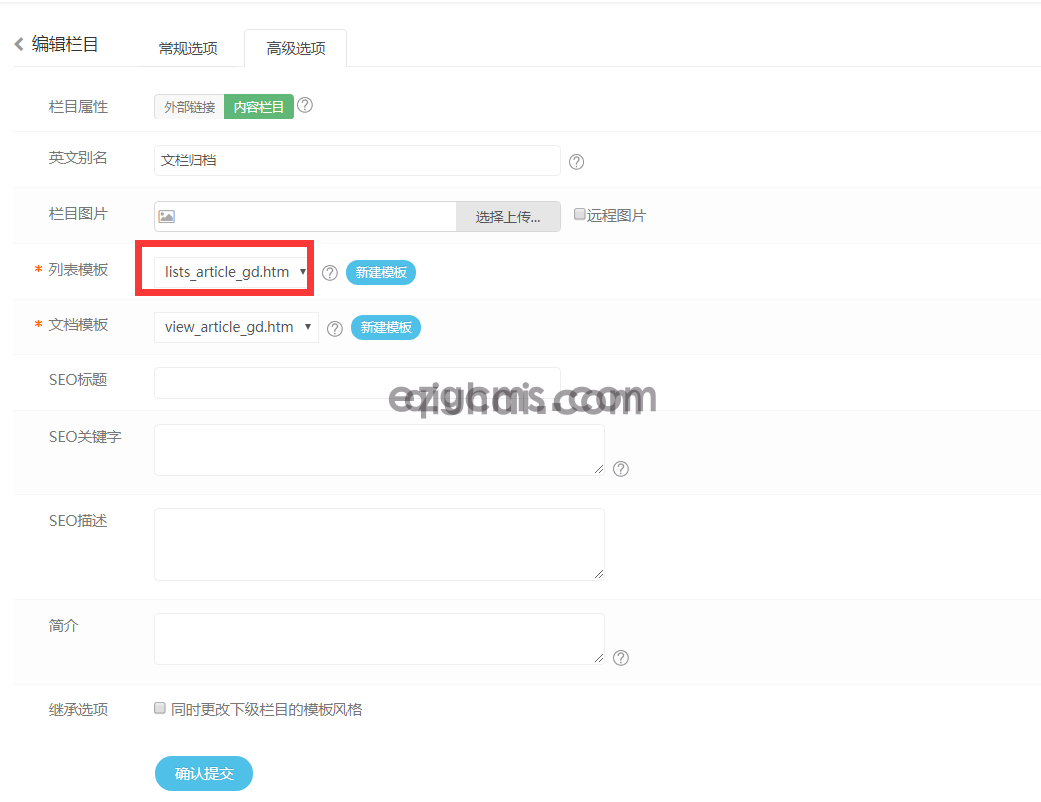Click the SEO描述 textarea
Viewport: 1041px width, 802px height.
tap(379, 544)
